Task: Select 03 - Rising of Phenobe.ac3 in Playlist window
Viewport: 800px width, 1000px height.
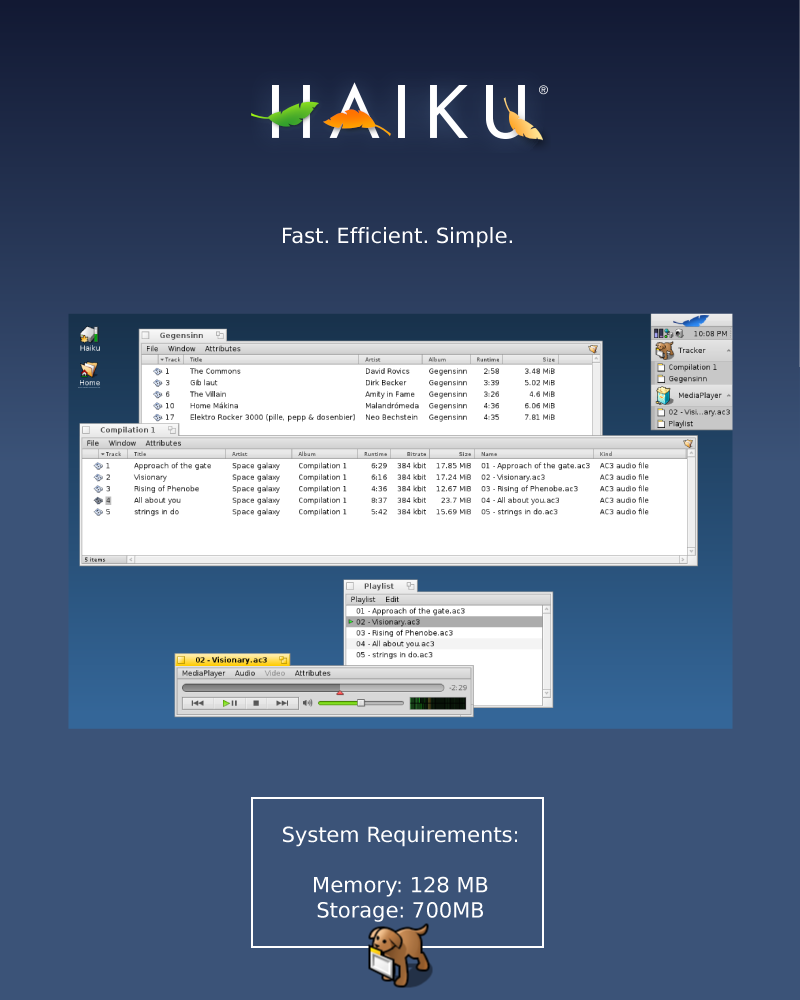Action: [x=444, y=633]
